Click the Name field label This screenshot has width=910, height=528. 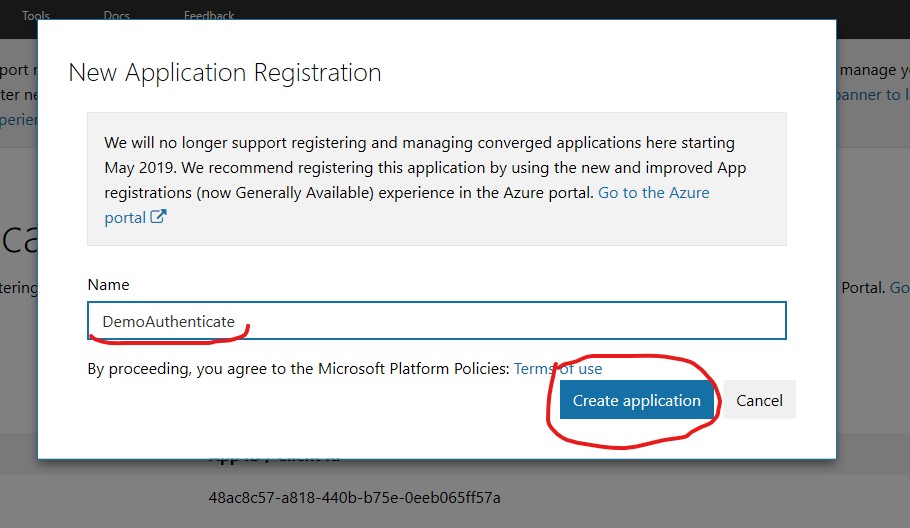109,284
